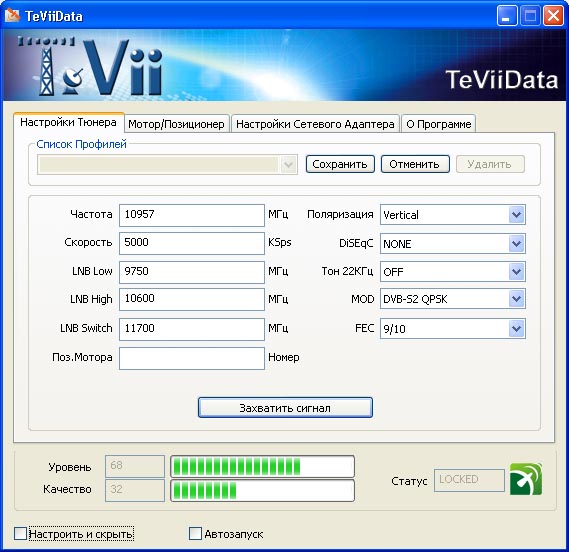
Task: Click the Качество value box showing 32
Action: point(135,490)
